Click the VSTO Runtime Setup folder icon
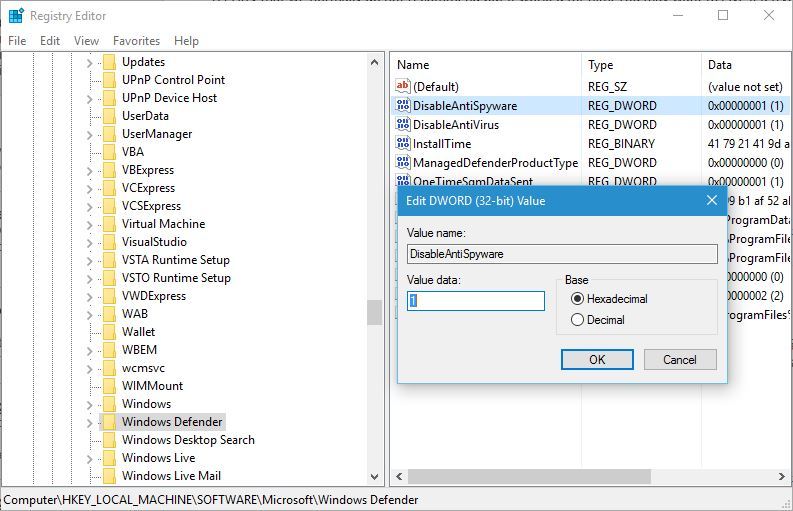793x511 pixels. [x=109, y=278]
